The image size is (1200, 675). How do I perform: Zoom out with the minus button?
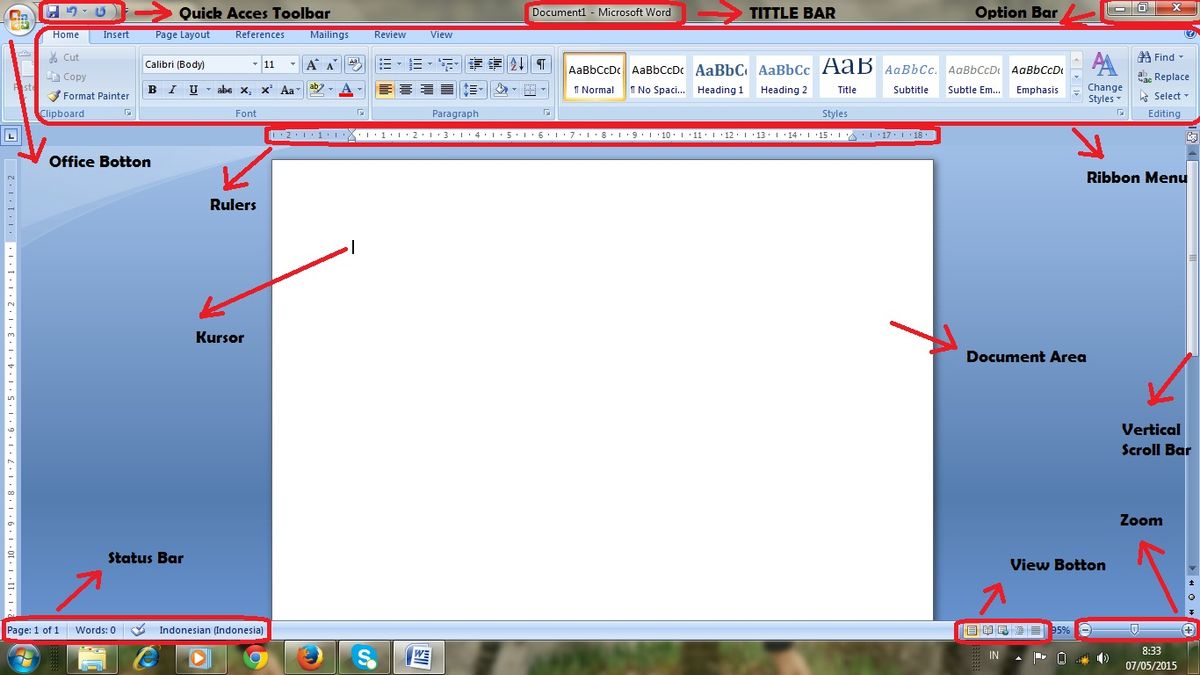[1087, 630]
